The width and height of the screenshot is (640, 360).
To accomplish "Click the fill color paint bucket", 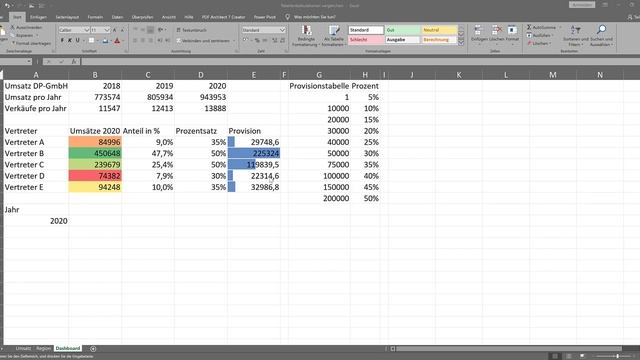I will click(105, 40).
